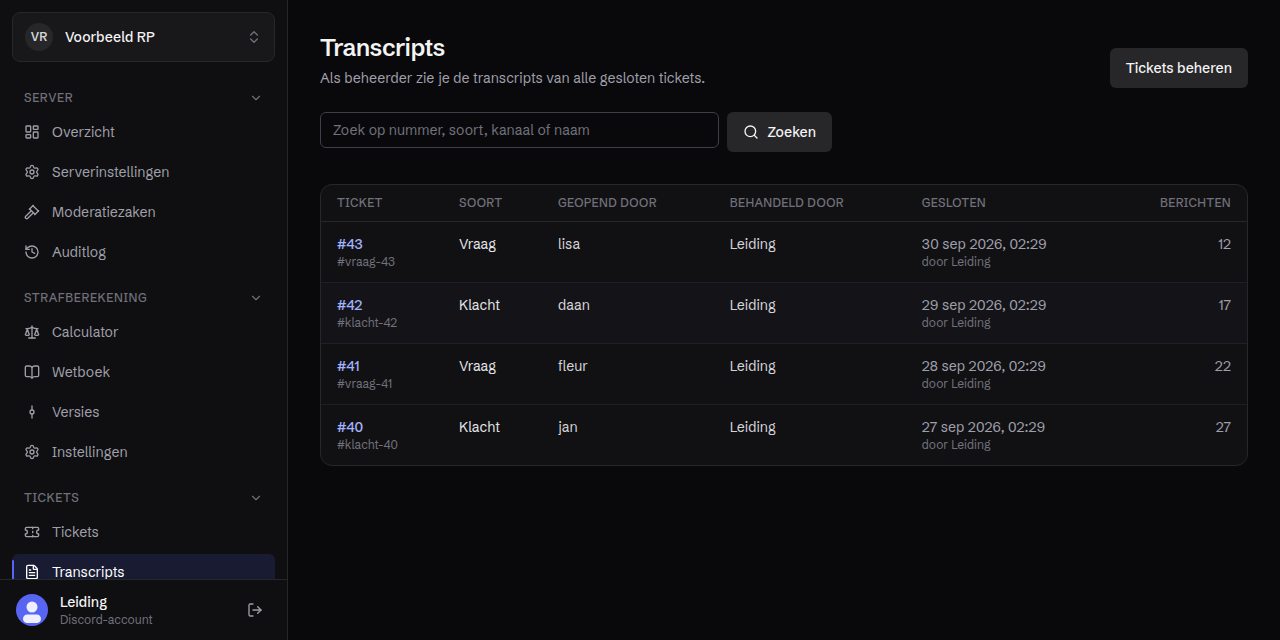Click channel name #vraag-41
The width and height of the screenshot is (1280, 640).
pyautogui.click(x=365, y=384)
